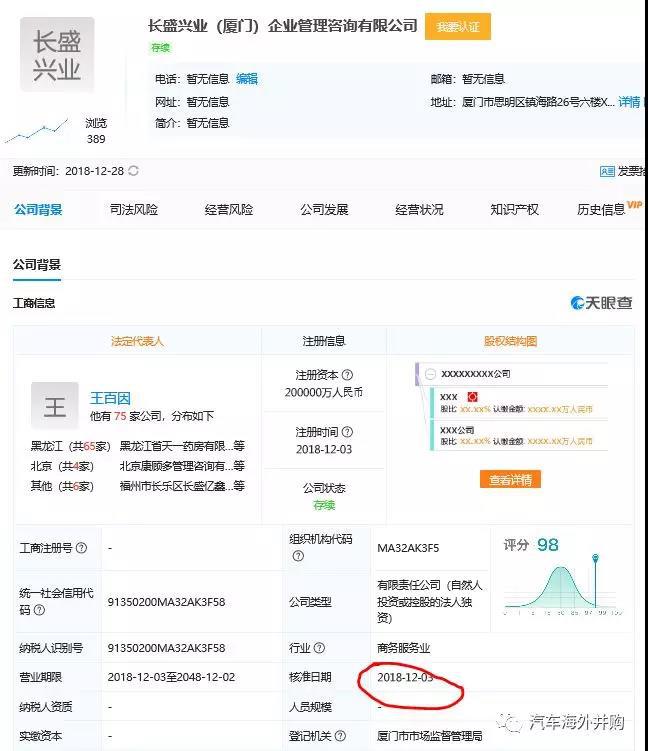Click the 商务服务业 industry value
Viewport: 648px width, 751px height.
point(404,648)
